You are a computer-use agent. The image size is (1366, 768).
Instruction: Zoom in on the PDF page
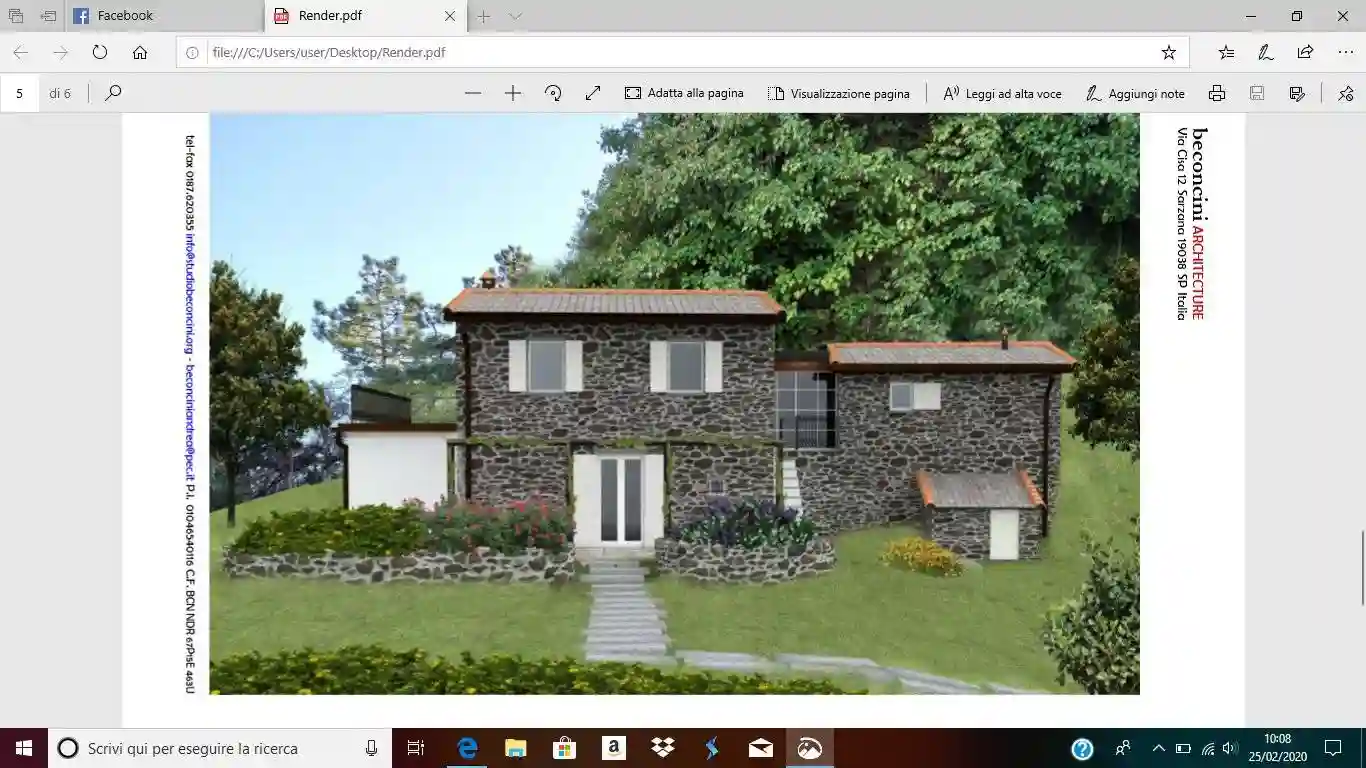[x=513, y=93]
